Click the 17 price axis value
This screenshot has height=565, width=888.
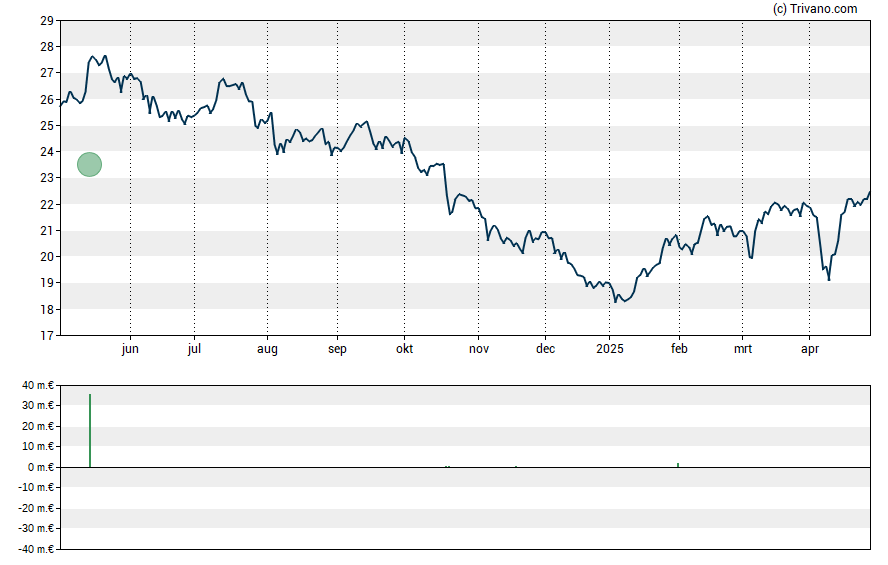pyautogui.click(x=47, y=336)
